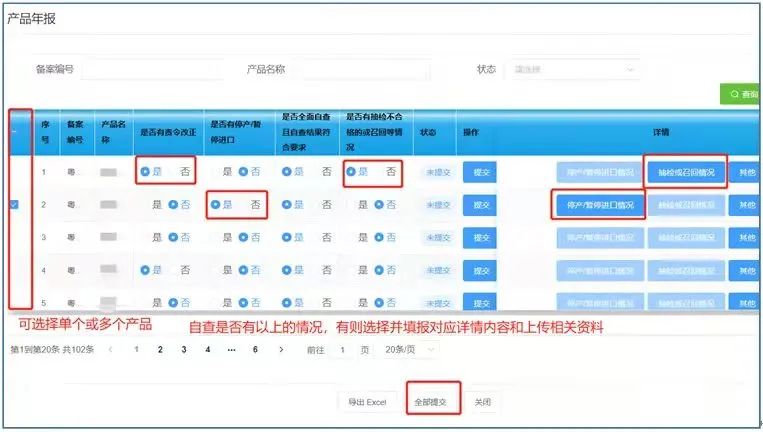Click the pagination ellipsis to jump pages

pyautogui.click(x=231, y=350)
